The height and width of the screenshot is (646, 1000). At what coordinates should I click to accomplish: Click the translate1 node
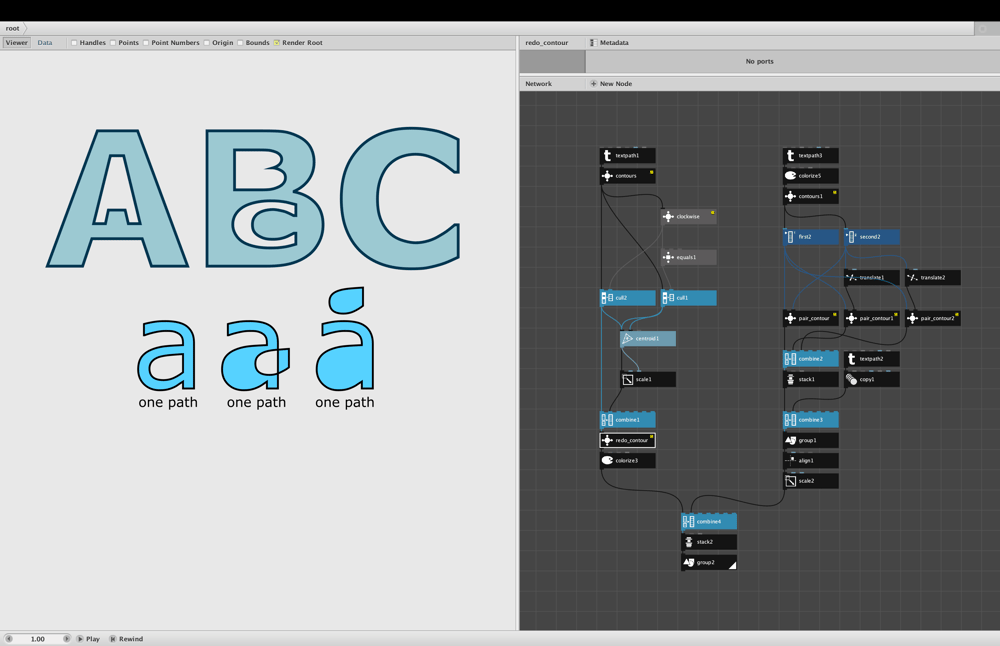(x=872, y=277)
